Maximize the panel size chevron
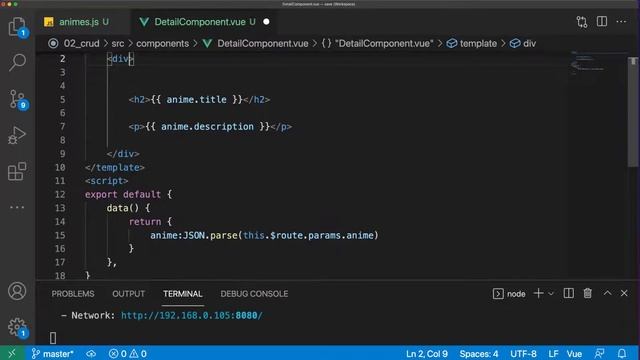The image size is (640, 360). [x=607, y=293]
